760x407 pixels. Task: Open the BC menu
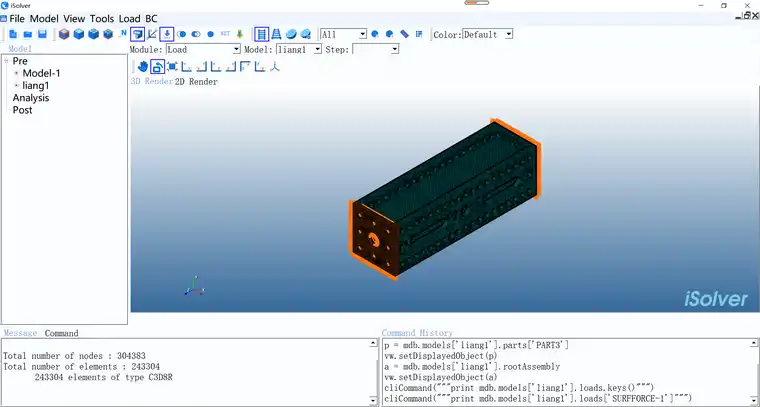pos(151,19)
